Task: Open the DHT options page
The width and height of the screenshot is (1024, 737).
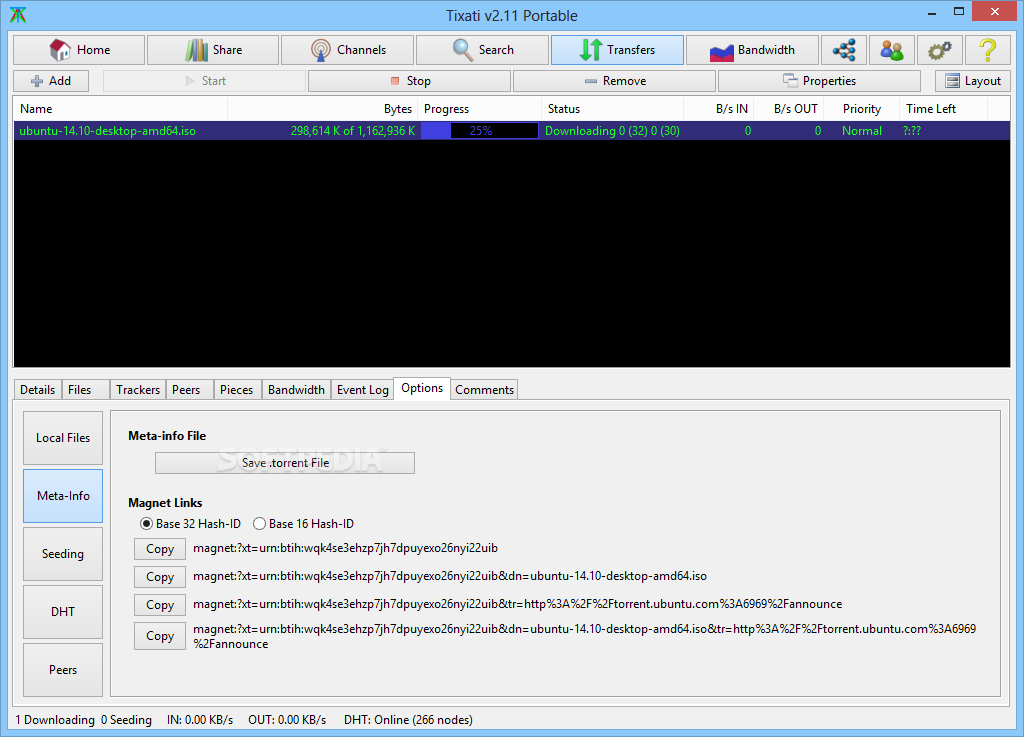Action: tap(63, 612)
